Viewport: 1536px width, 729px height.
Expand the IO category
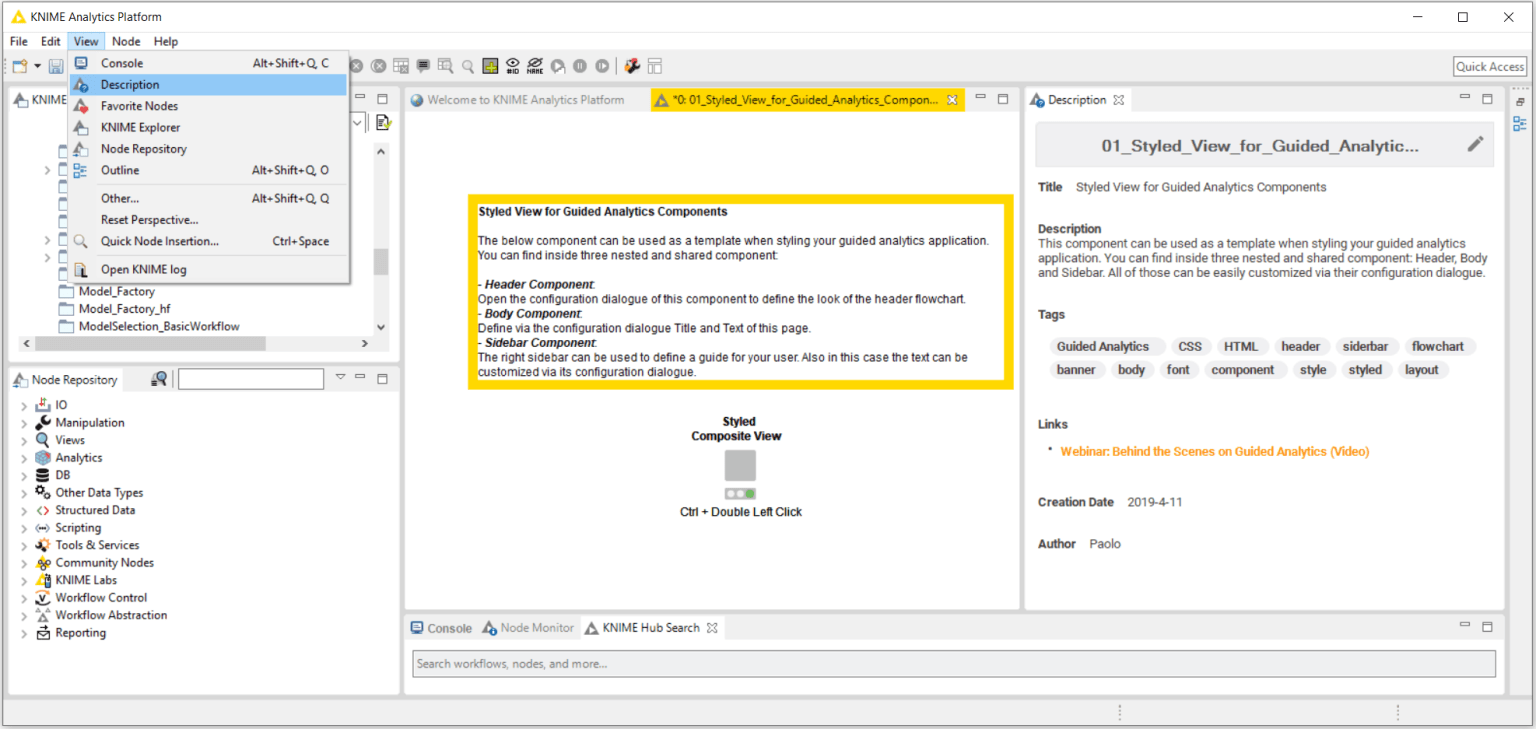(24, 405)
